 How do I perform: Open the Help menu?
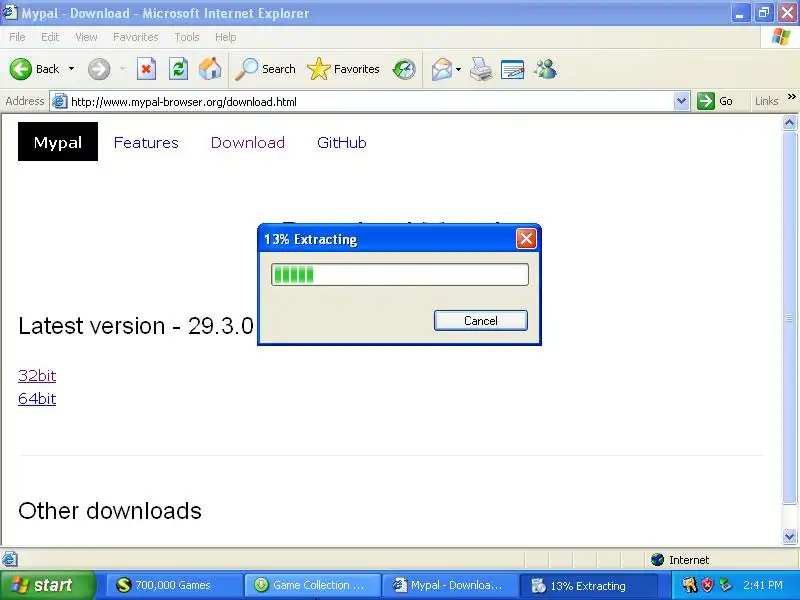[226, 37]
